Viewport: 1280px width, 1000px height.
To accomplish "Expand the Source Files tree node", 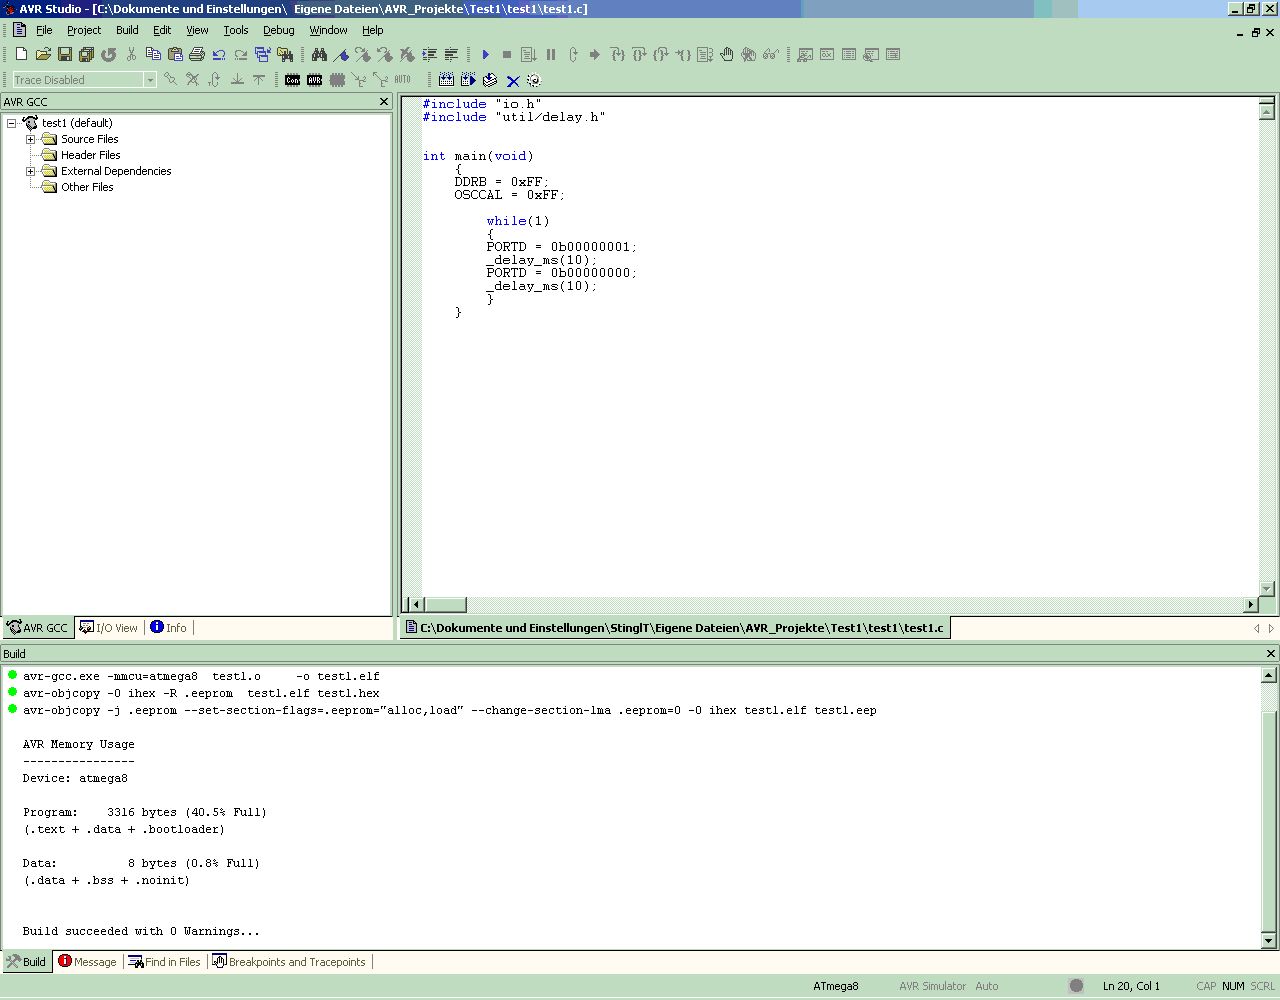I will (31, 139).
